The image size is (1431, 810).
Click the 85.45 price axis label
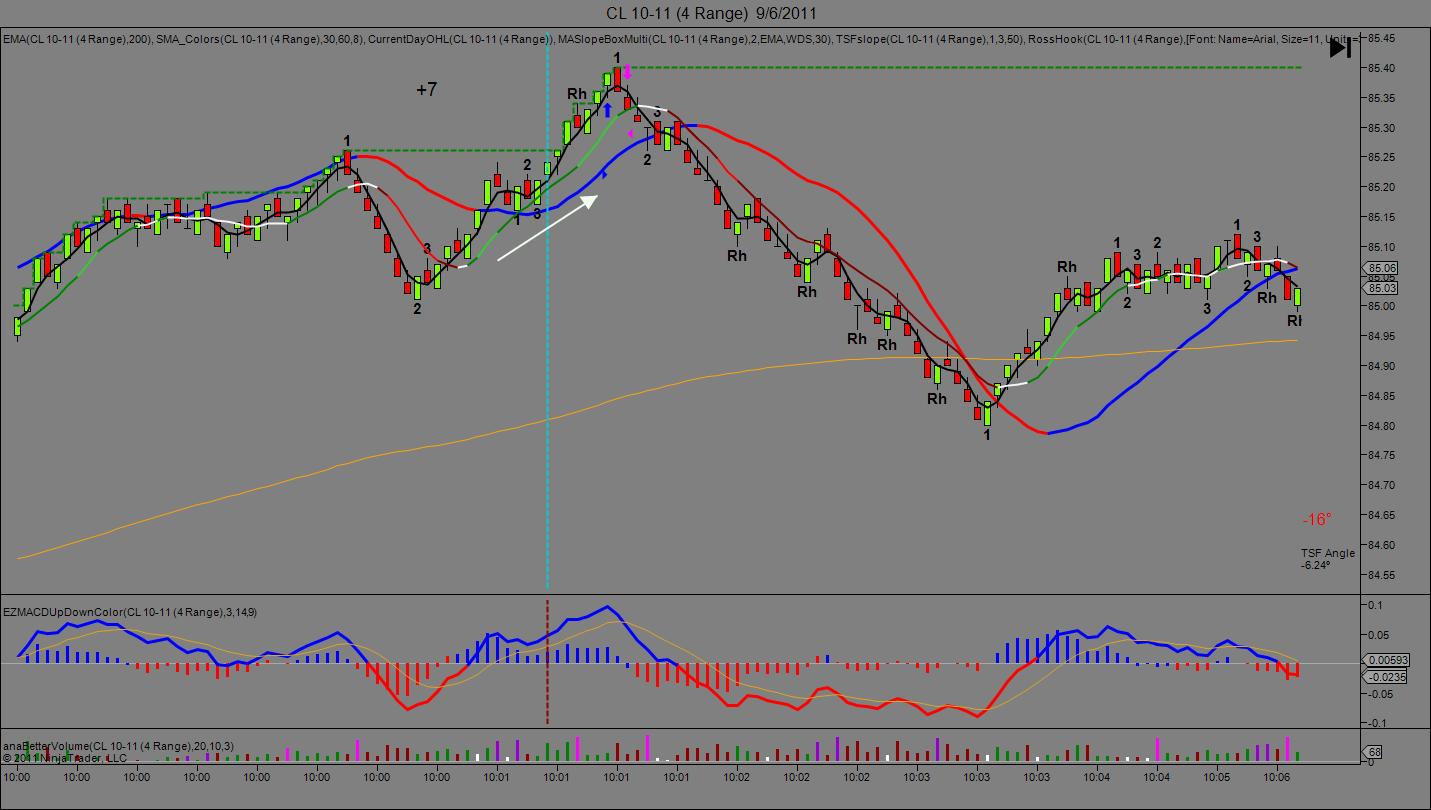pos(1384,38)
